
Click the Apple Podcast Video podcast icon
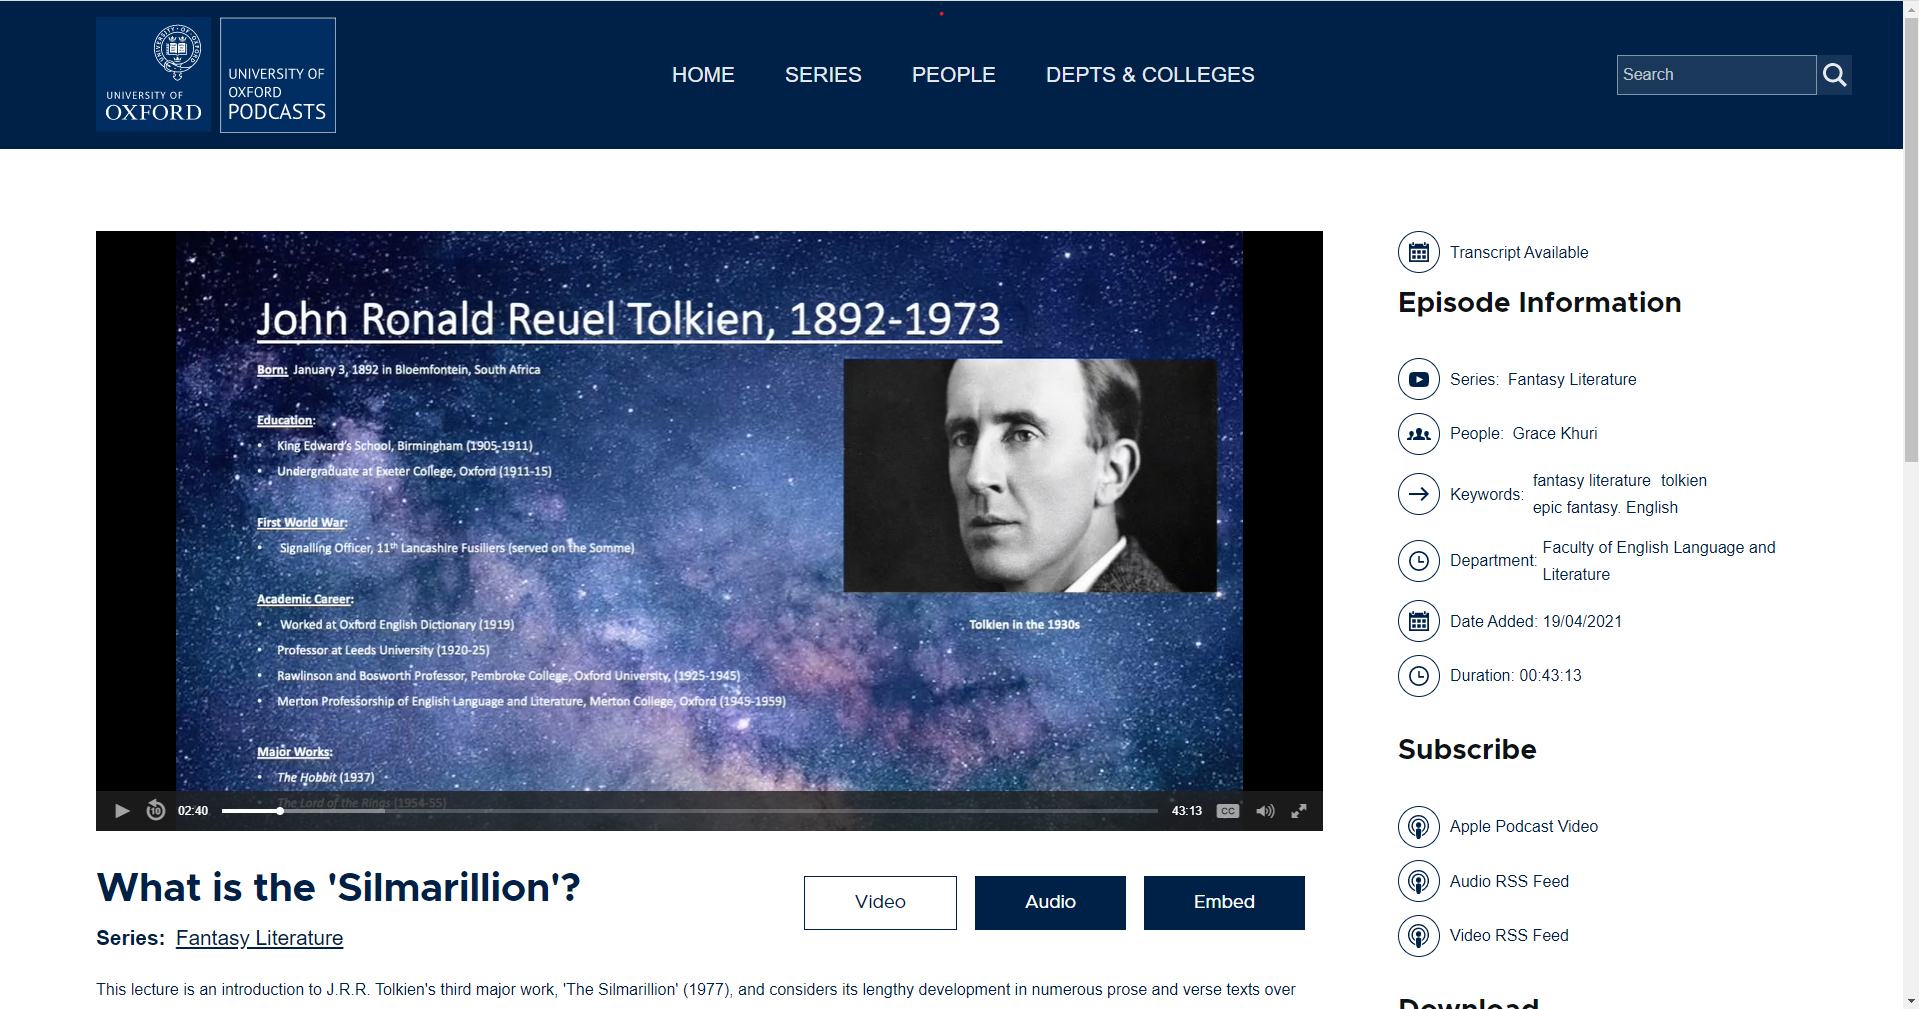click(x=1419, y=827)
